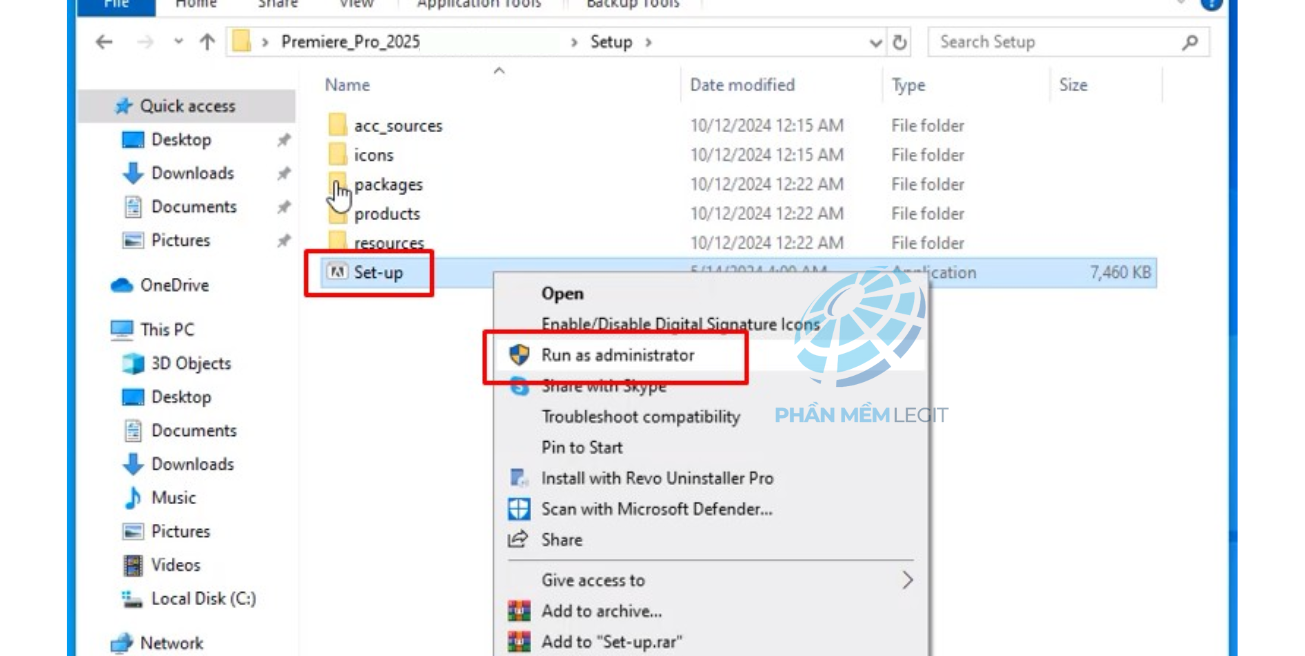Select Enable/Disable Digital Signature Icons
The width and height of the screenshot is (1305, 656).
[680, 324]
